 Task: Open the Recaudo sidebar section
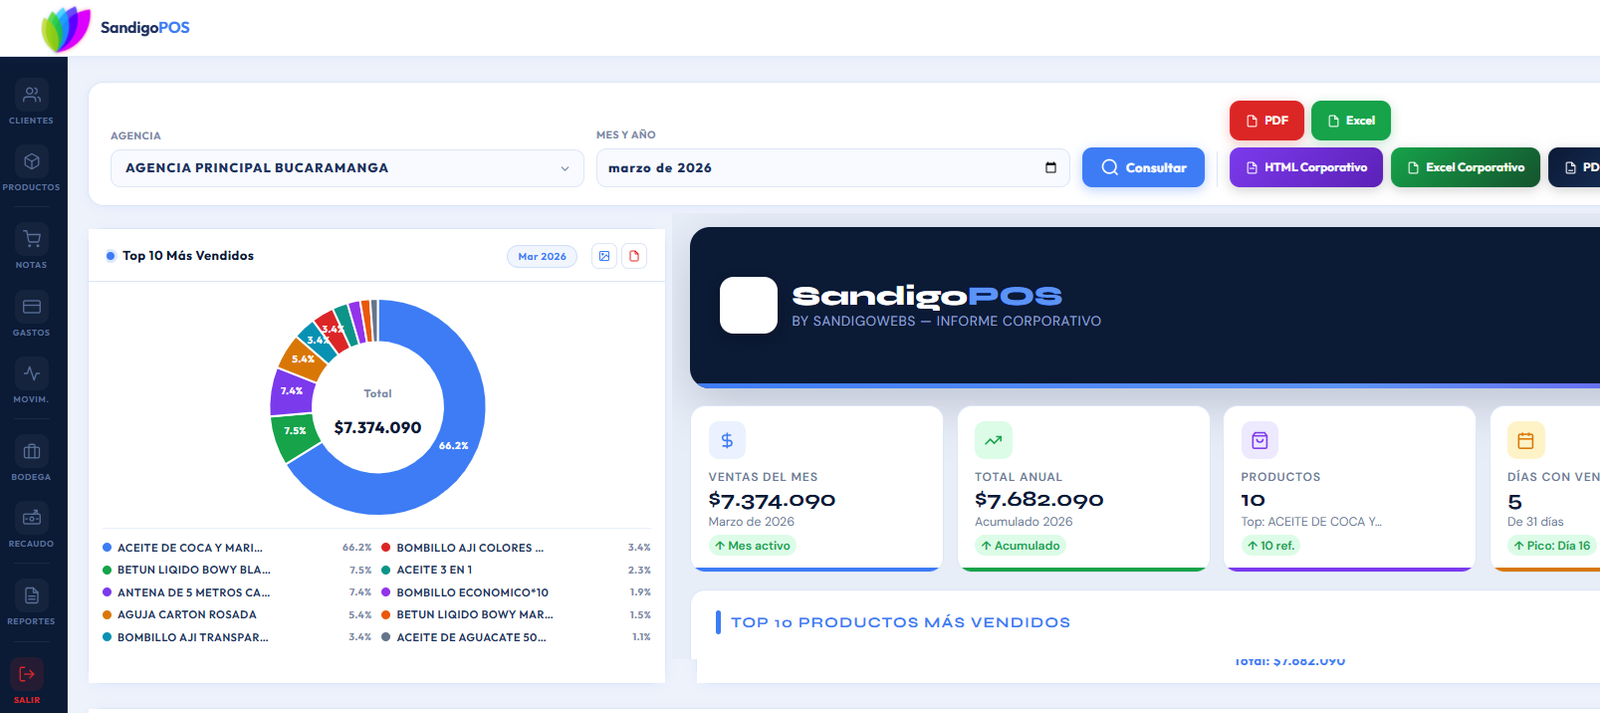coord(31,527)
